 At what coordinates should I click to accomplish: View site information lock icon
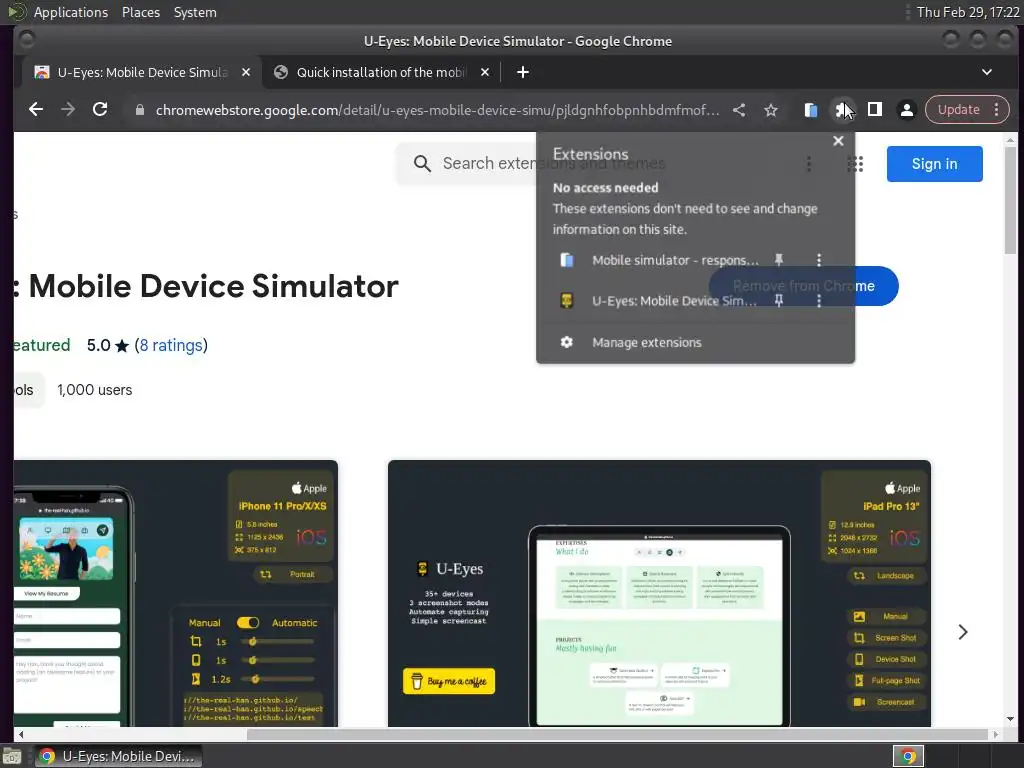139,110
